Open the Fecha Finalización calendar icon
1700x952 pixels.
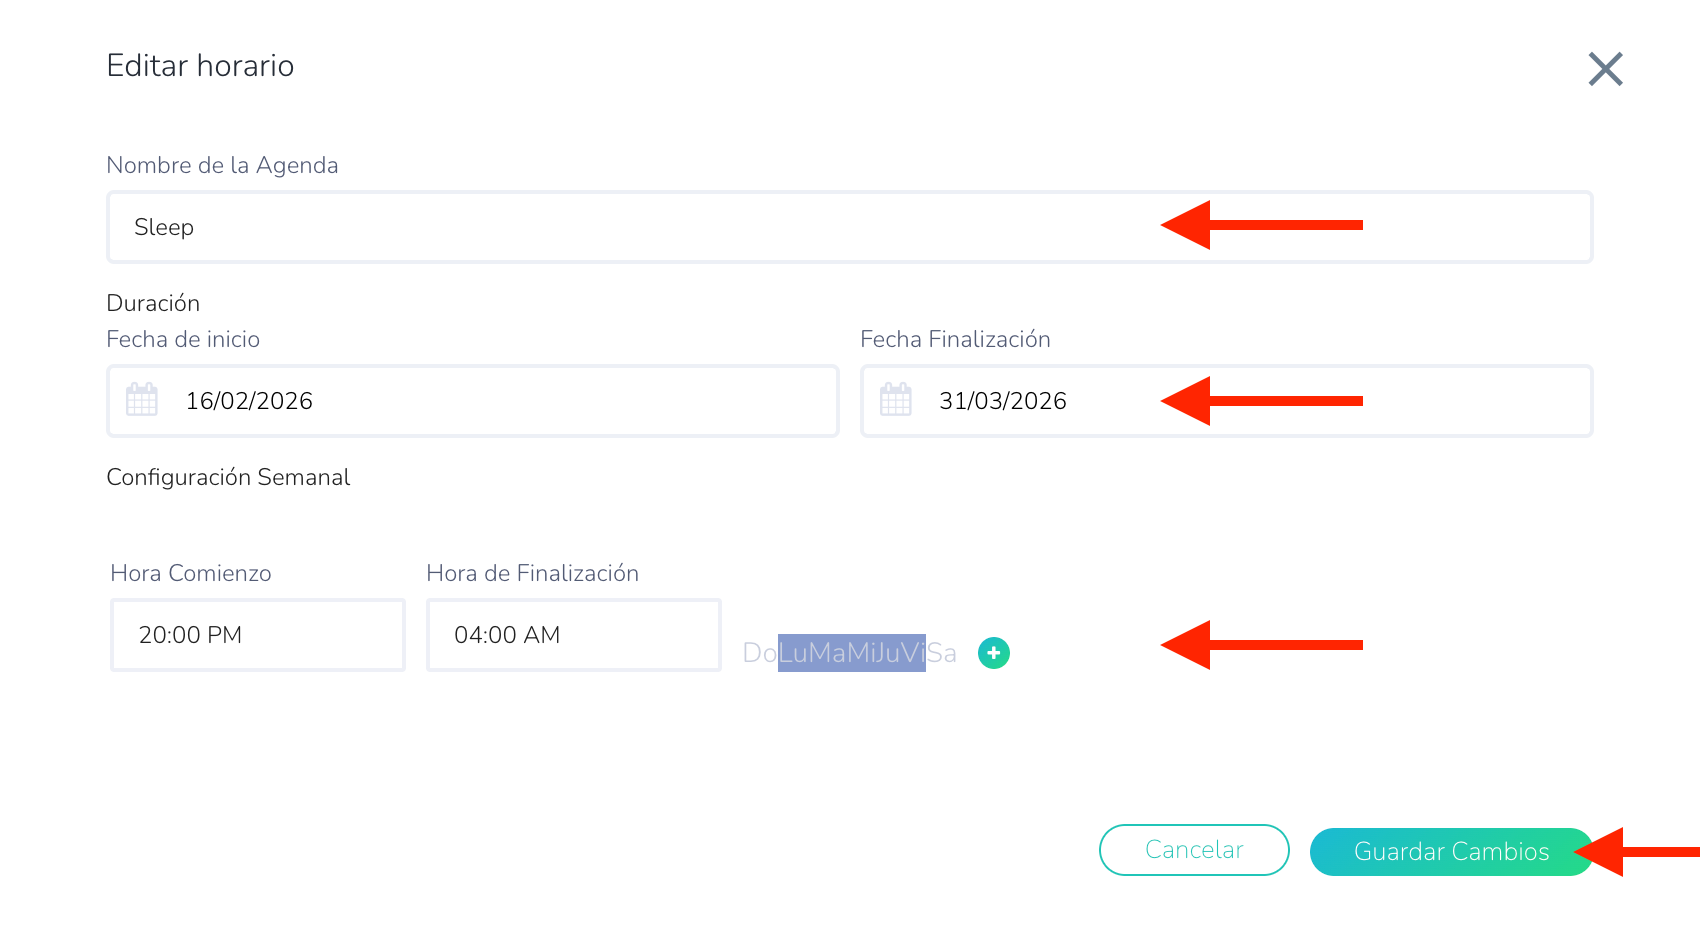pyautogui.click(x=896, y=400)
